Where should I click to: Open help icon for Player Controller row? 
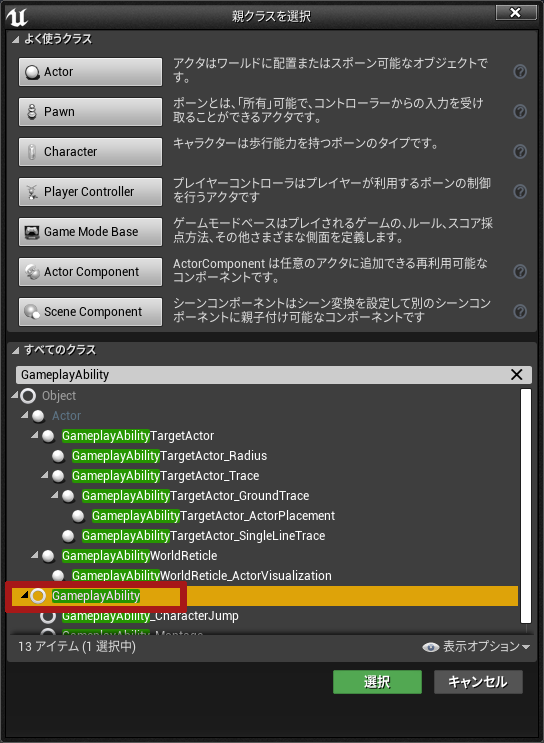point(520,191)
